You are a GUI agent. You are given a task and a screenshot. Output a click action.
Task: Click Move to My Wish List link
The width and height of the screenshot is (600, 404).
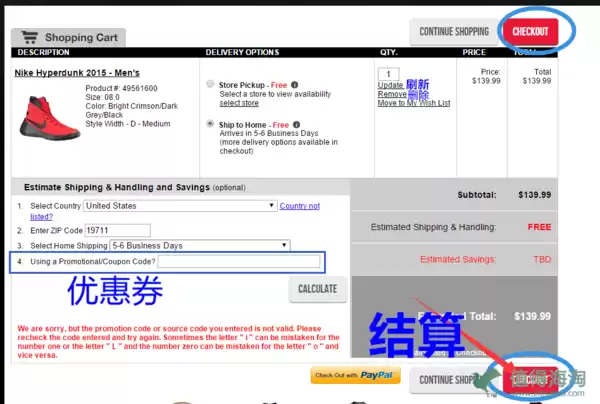(414, 103)
